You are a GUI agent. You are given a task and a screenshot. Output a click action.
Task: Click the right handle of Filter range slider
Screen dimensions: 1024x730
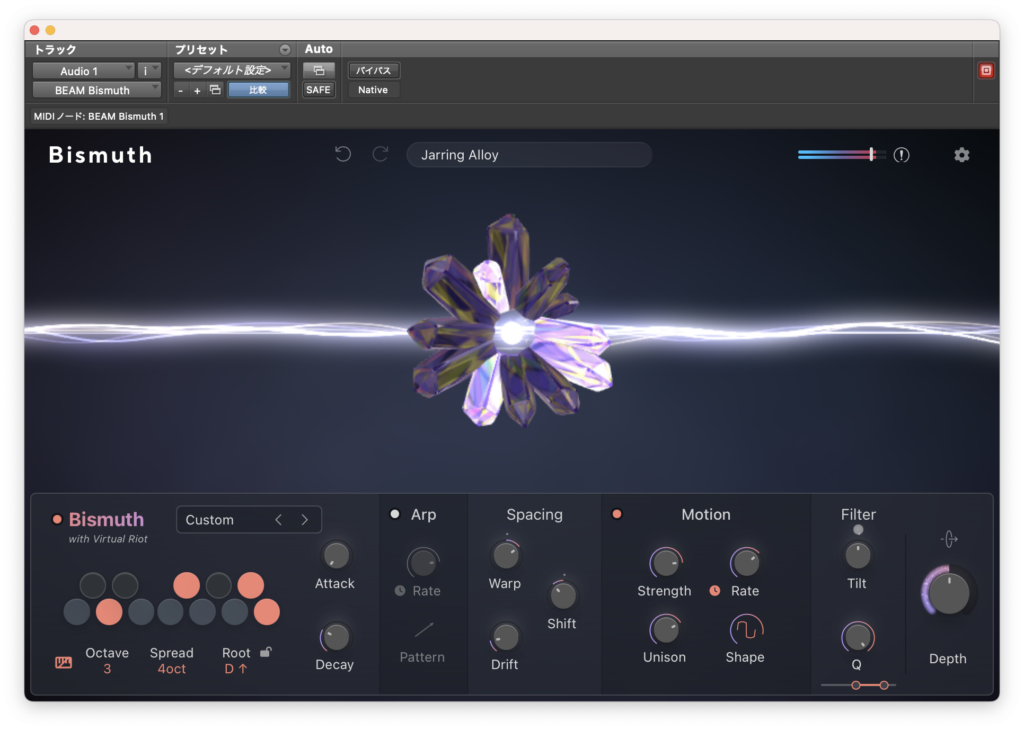[884, 685]
